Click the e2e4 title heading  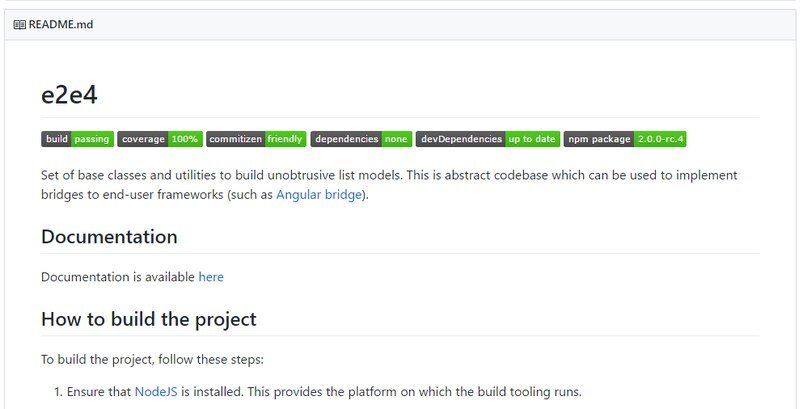69,94
